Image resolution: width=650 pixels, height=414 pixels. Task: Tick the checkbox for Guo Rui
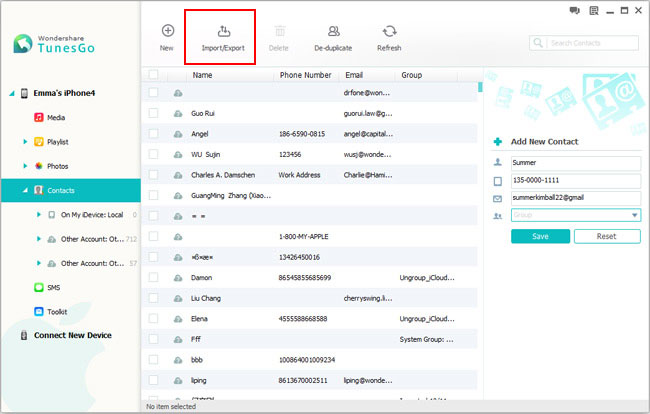click(153, 113)
